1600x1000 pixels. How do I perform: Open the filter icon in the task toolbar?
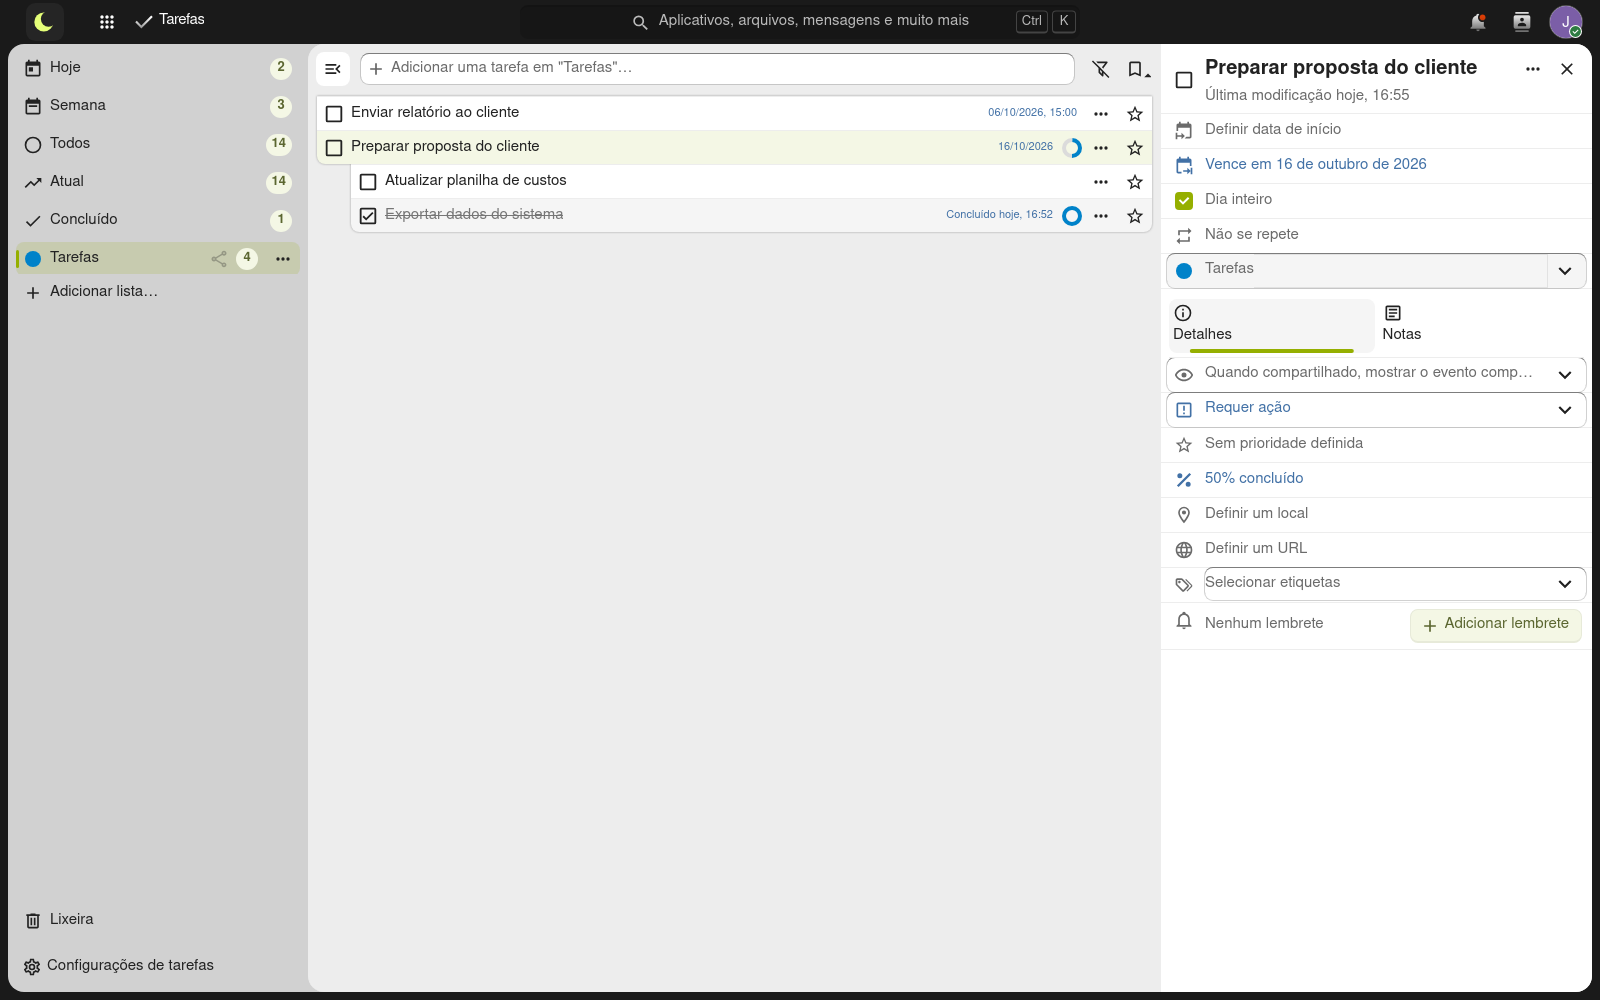click(1101, 69)
